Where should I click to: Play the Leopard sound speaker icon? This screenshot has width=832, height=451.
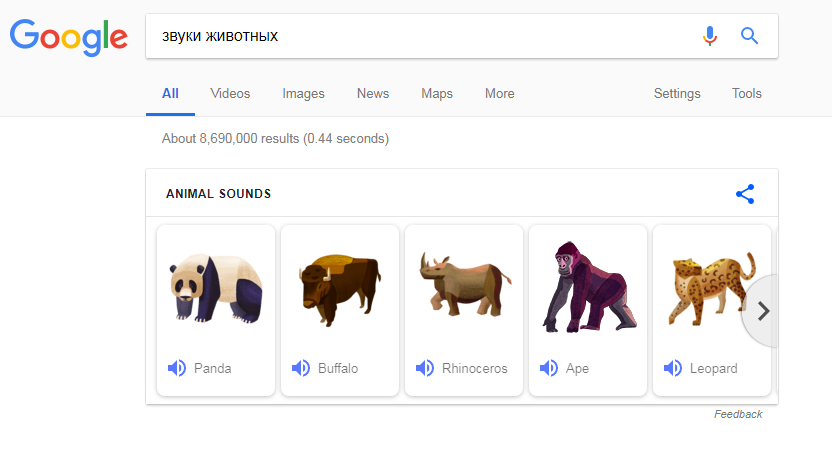click(673, 368)
